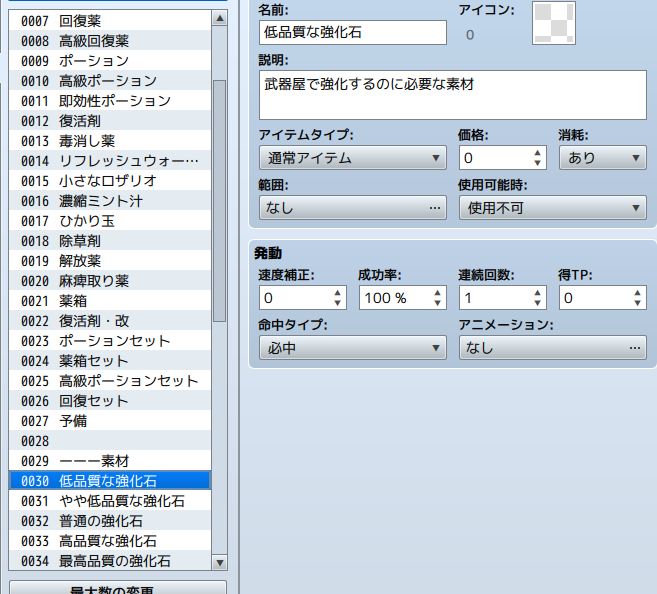The width and height of the screenshot is (657, 594).
Task: Increase the 成功率 success rate
Action: point(438,292)
